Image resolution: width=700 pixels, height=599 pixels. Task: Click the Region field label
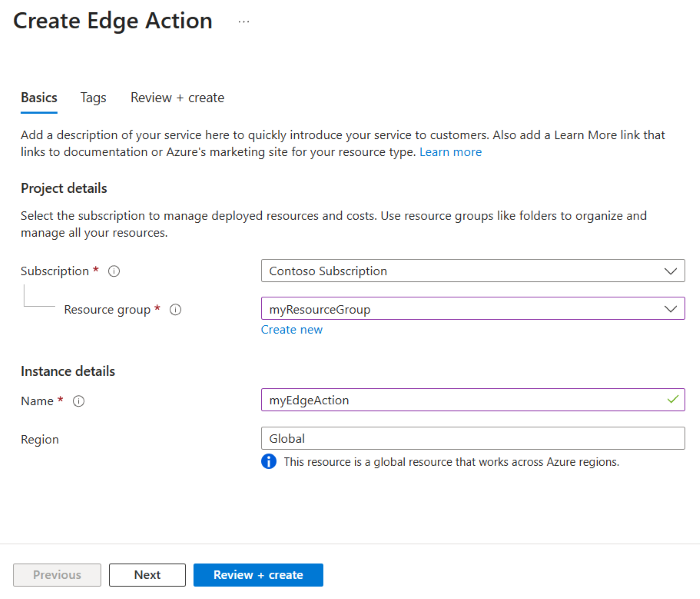pyautogui.click(x=40, y=440)
